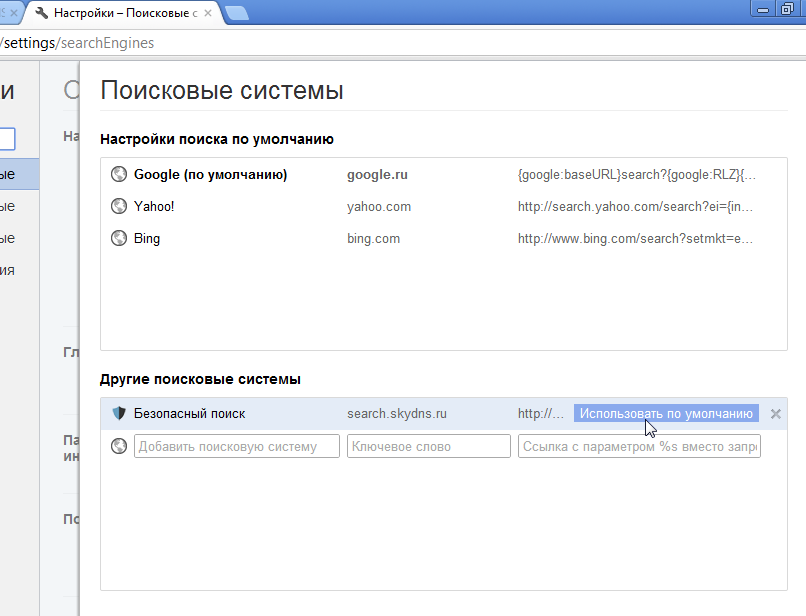Screen dimensions: 806x616
Task: Click the address bar showing settings/searchEngines
Action: click(401, 43)
